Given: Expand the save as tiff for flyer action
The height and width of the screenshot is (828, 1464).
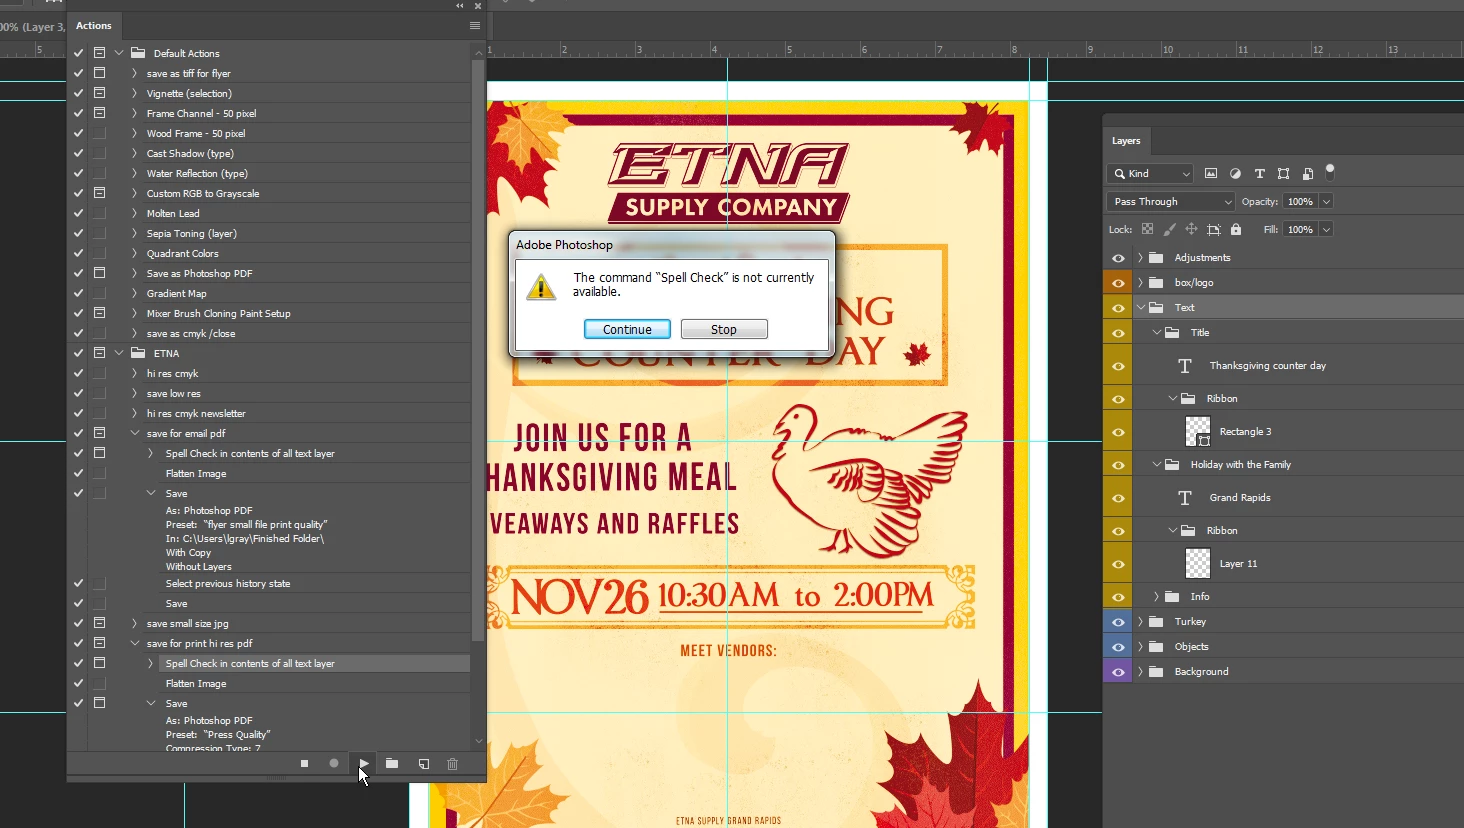Looking at the screenshot, I should 134,73.
